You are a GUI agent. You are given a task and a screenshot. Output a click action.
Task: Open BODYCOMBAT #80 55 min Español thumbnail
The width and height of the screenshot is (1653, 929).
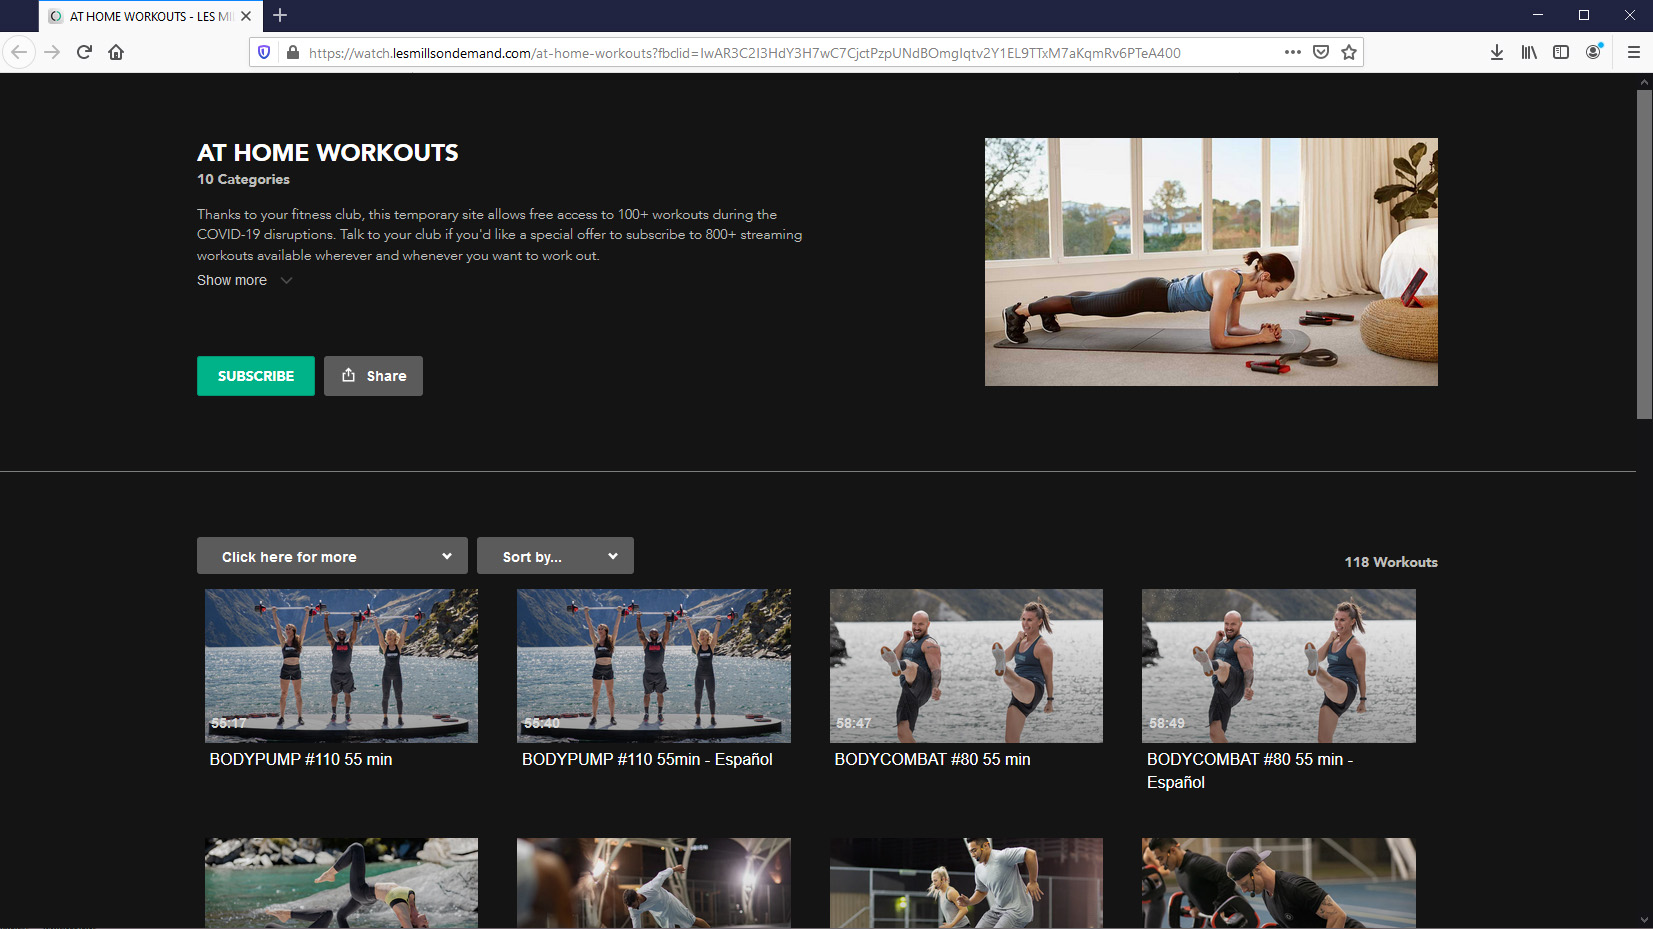coord(1279,666)
